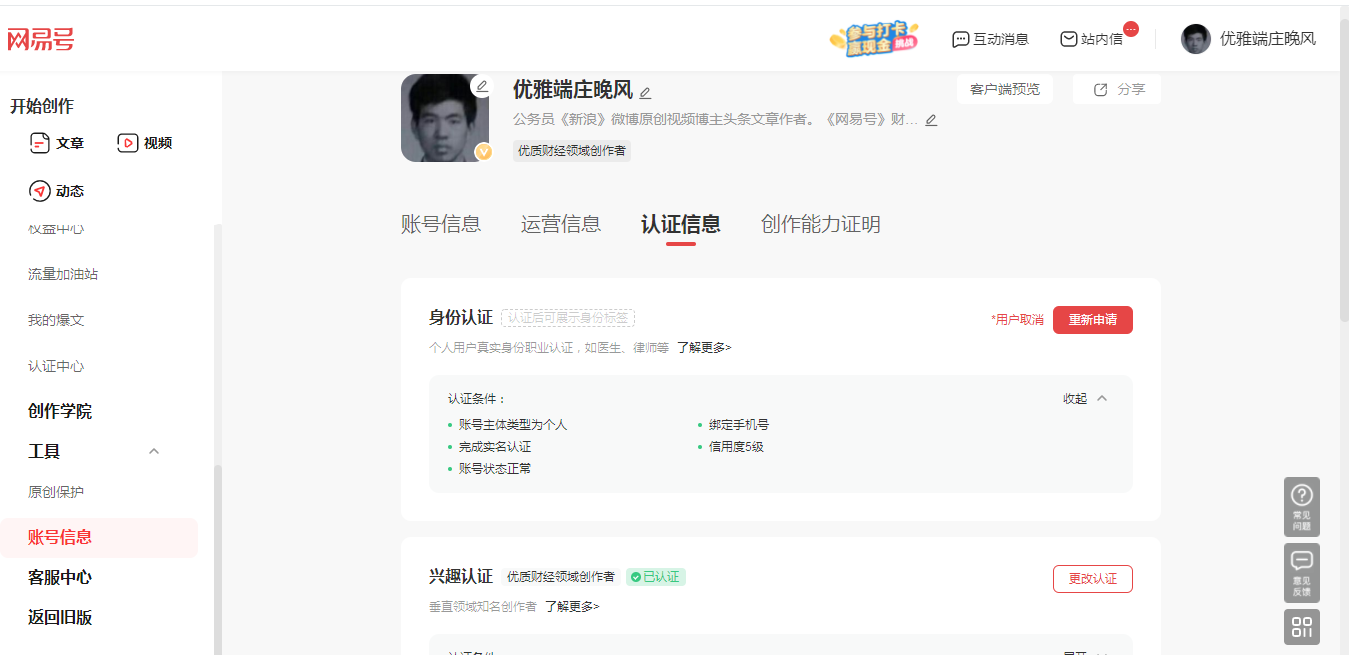Switch to the 账号信息 tab
The image size is (1349, 655).
click(x=441, y=224)
